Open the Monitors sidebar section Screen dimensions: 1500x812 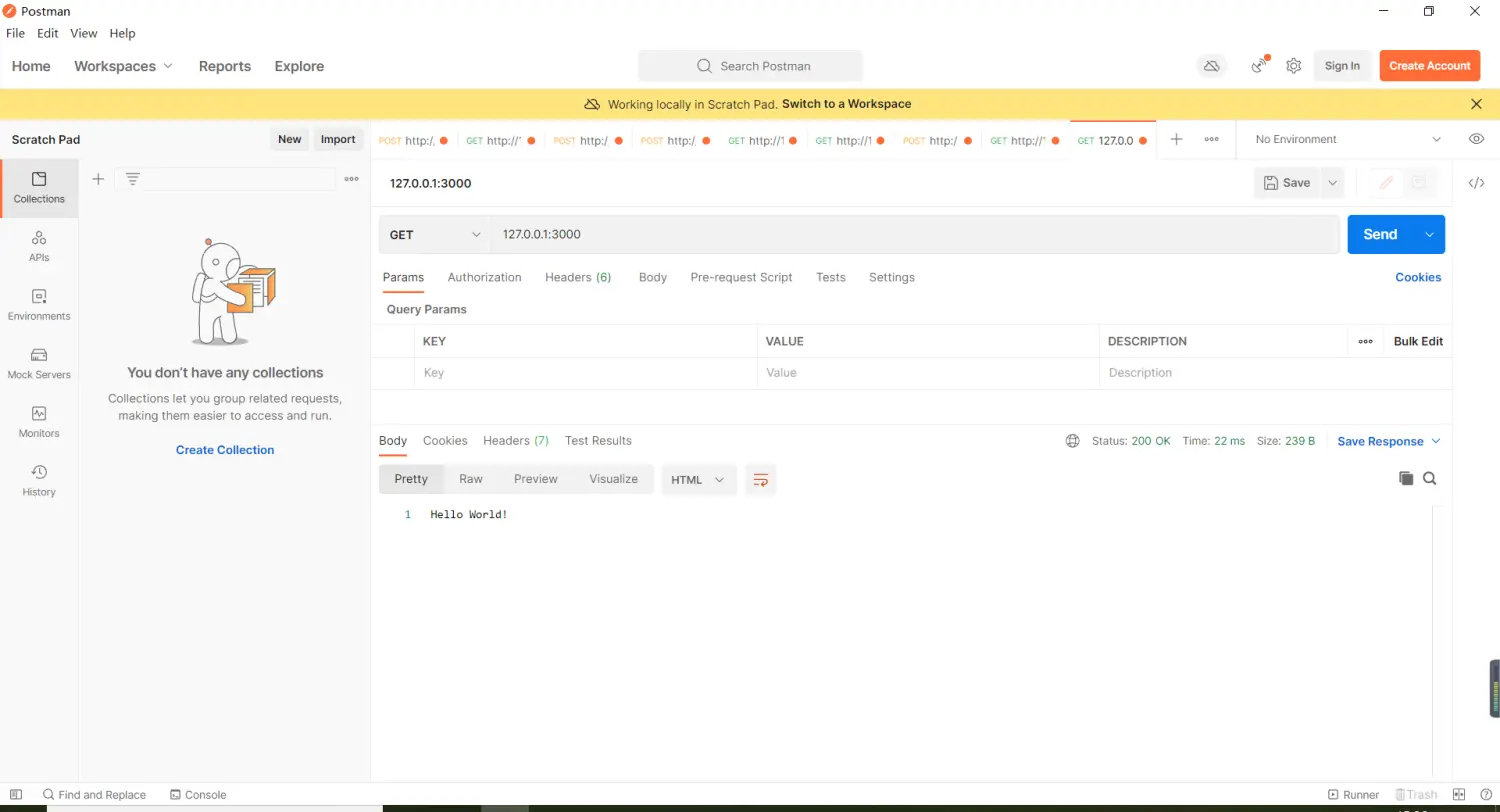(39, 422)
